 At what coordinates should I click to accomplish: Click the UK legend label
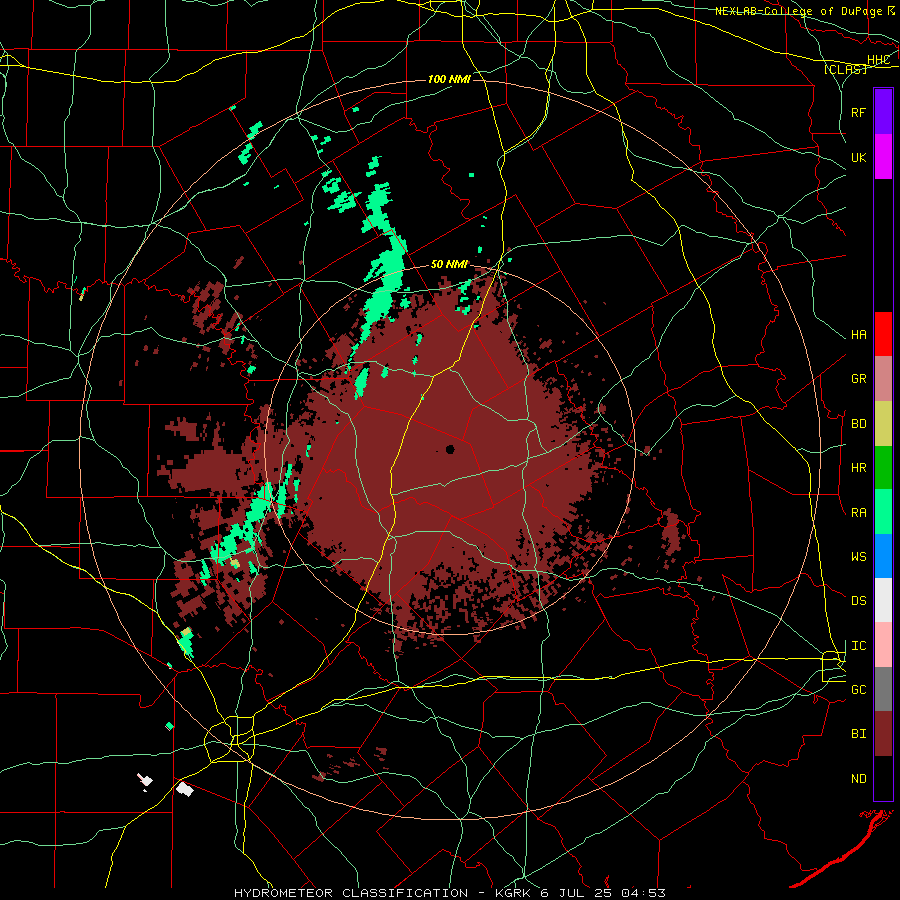point(859,157)
